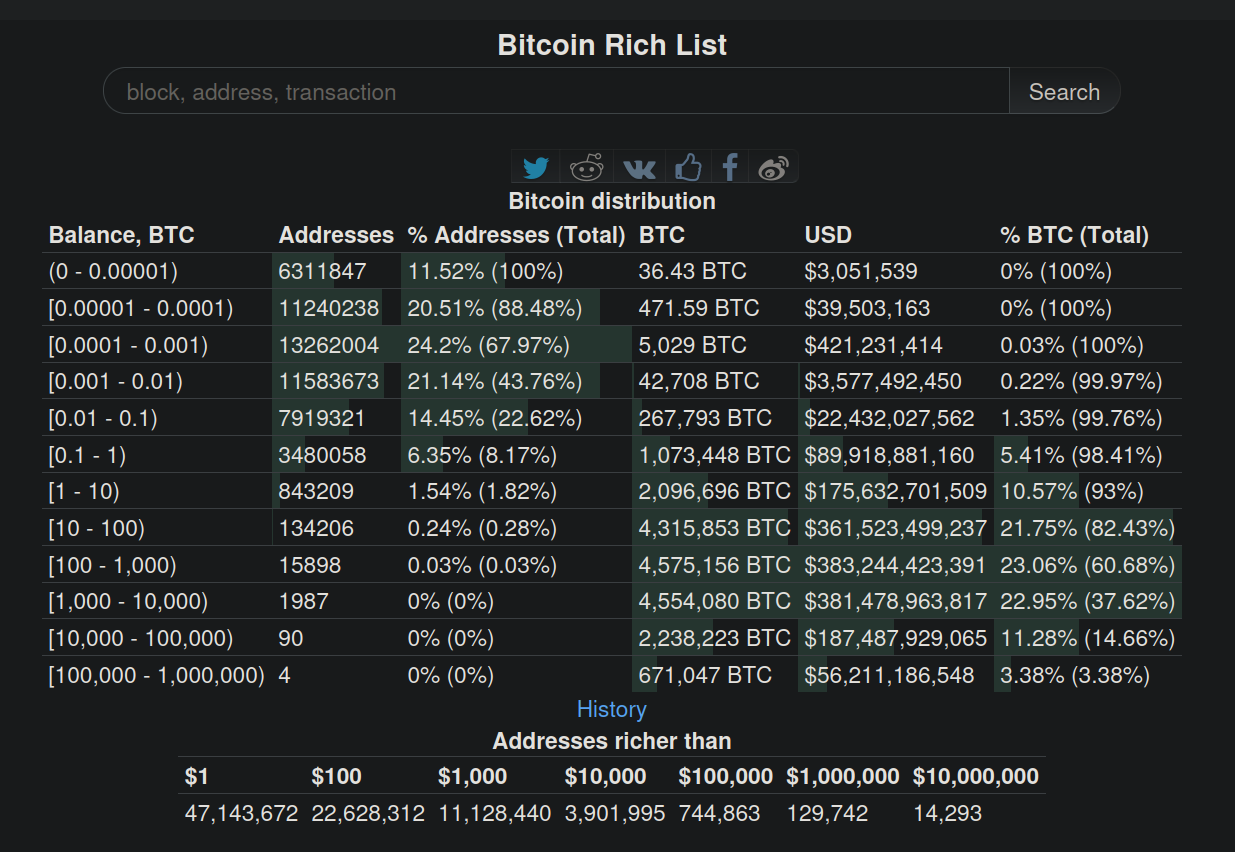Click the 10.57% (93%) cell

click(x=1074, y=491)
